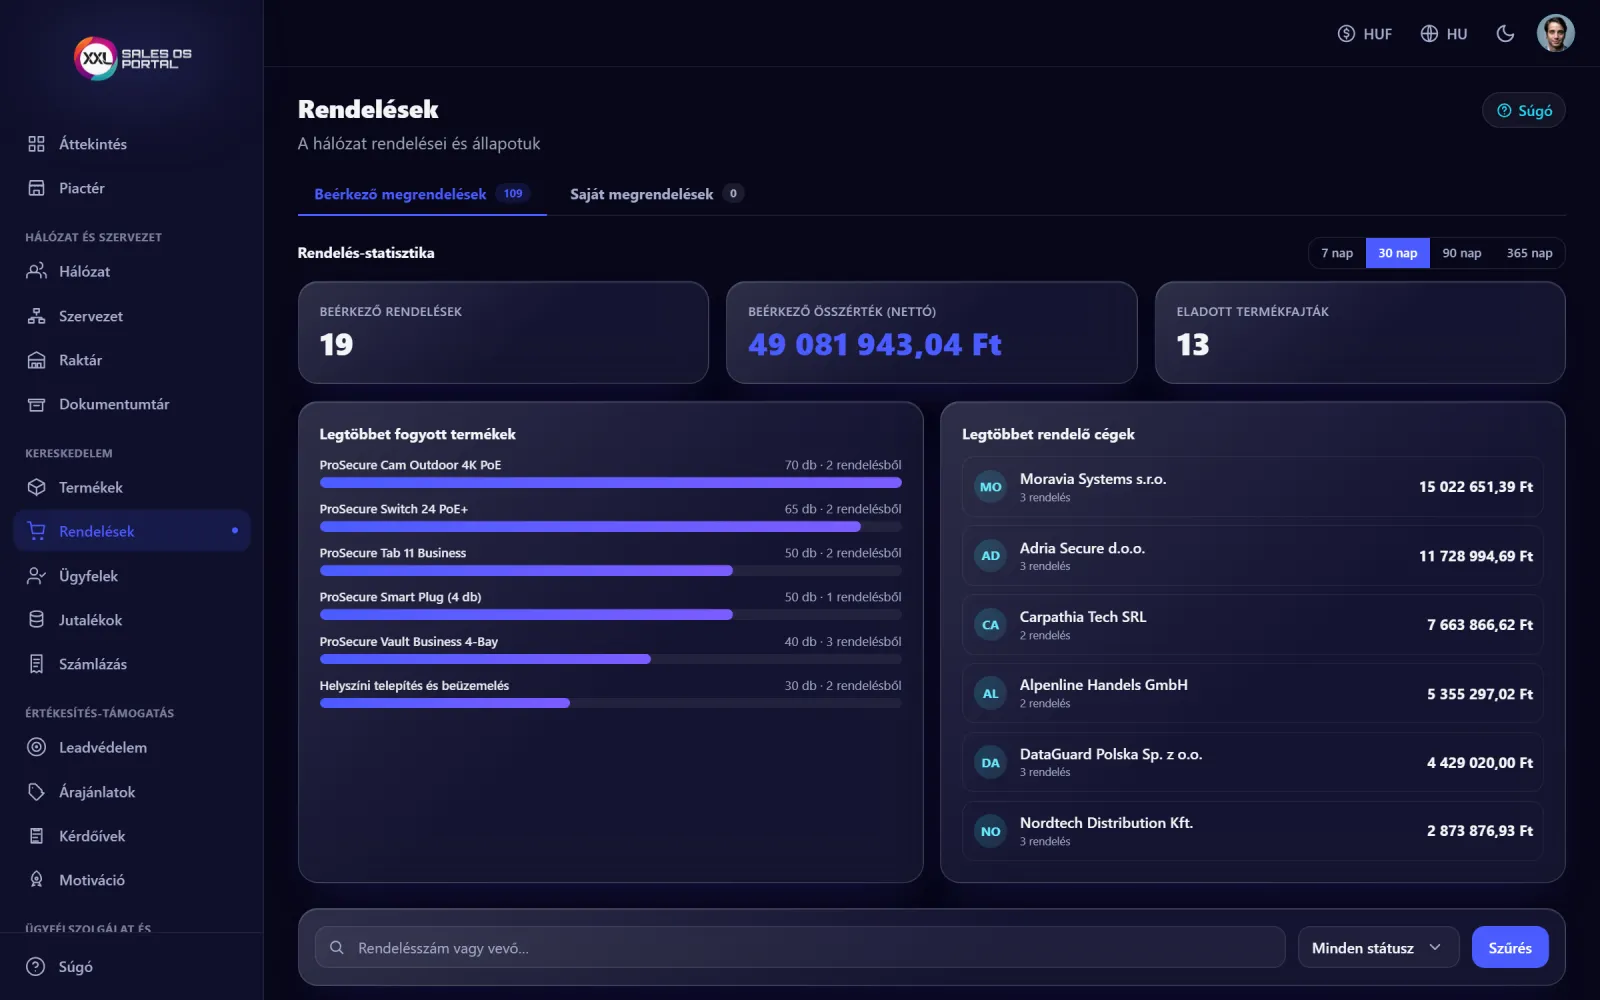
Task: Click the Árajánlatok tag icon
Action: [x=36, y=792]
